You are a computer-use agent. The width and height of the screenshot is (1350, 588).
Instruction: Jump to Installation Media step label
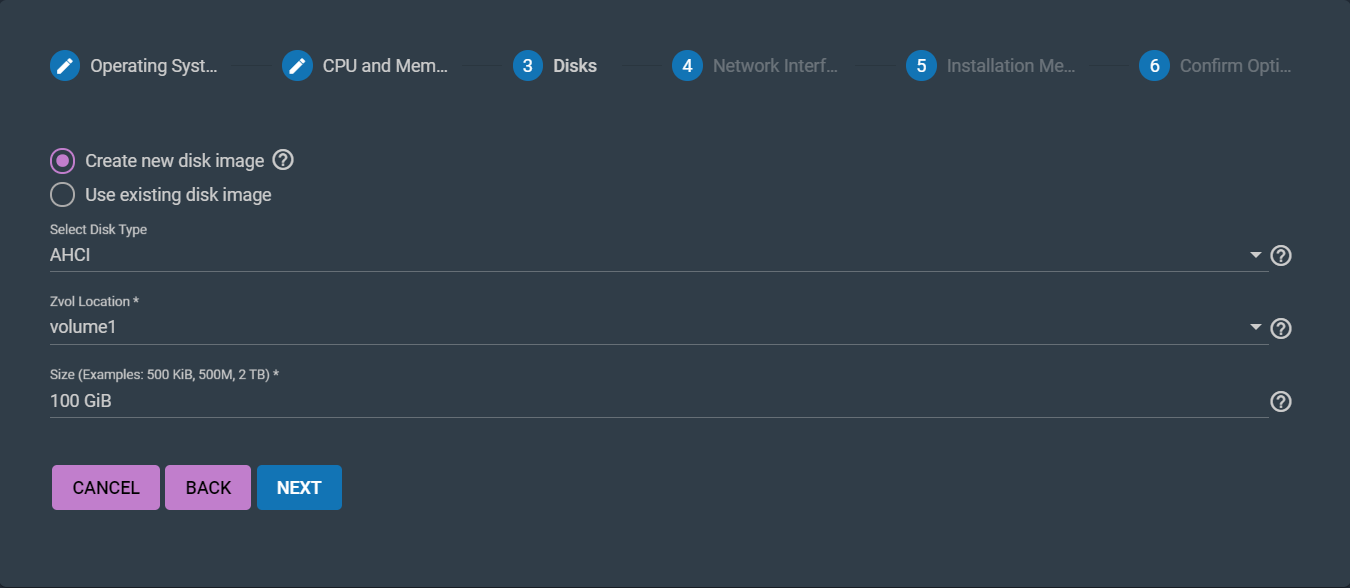coord(1011,66)
